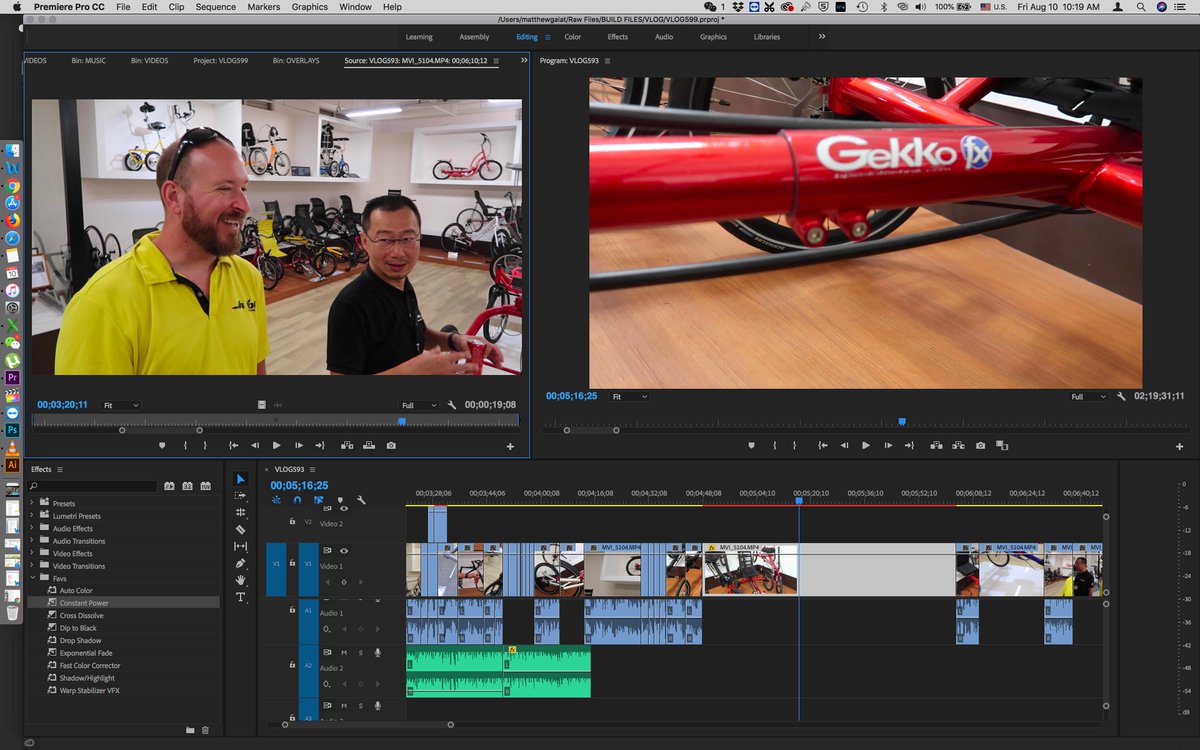Screen dimensions: 1200x750
Task: Click Extract button in Program monitor
Action: (x=958, y=445)
